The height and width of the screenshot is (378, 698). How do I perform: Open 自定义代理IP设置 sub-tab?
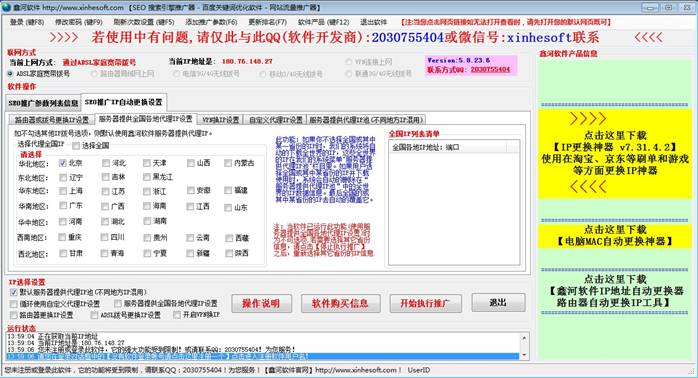click(x=276, y=120)
